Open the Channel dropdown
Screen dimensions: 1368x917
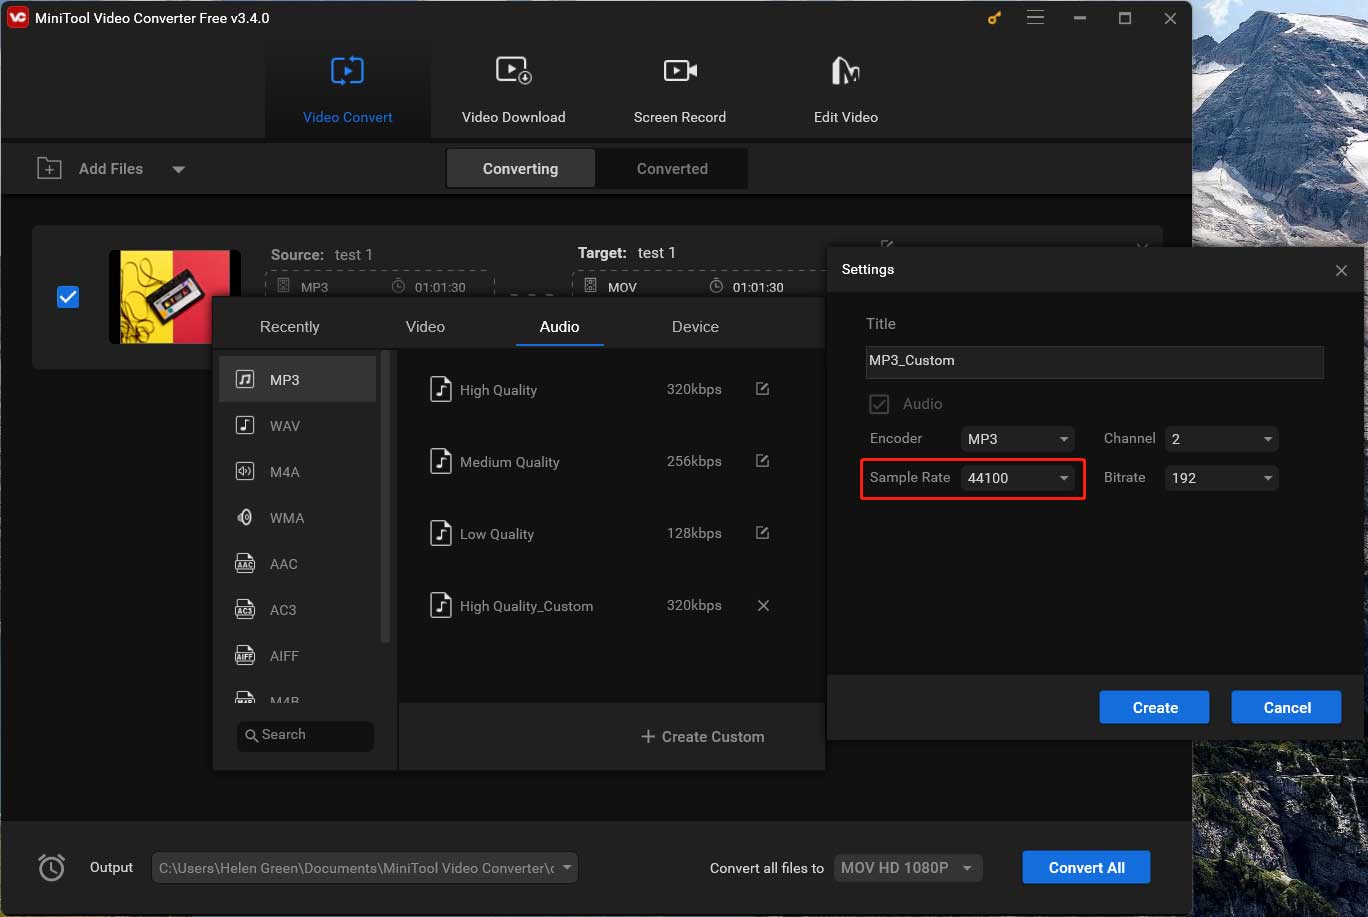click(x=1221, y=439)
